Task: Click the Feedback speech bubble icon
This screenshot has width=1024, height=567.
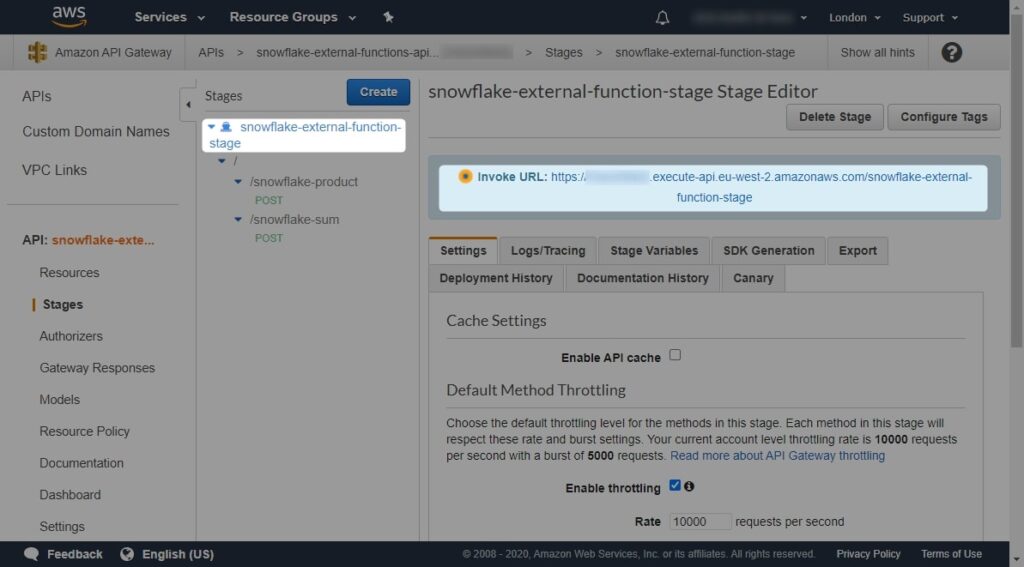Action: pos(31,554)
